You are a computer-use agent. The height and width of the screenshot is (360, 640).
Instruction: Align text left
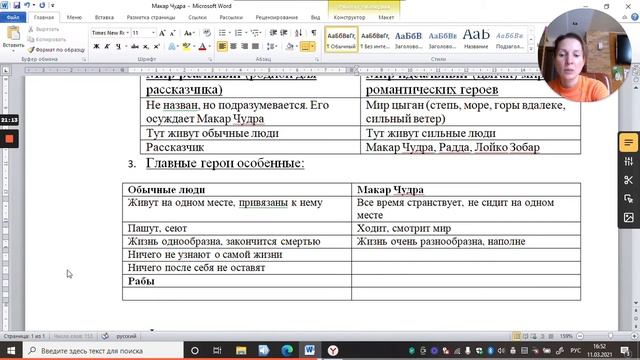tap(222, 47)
